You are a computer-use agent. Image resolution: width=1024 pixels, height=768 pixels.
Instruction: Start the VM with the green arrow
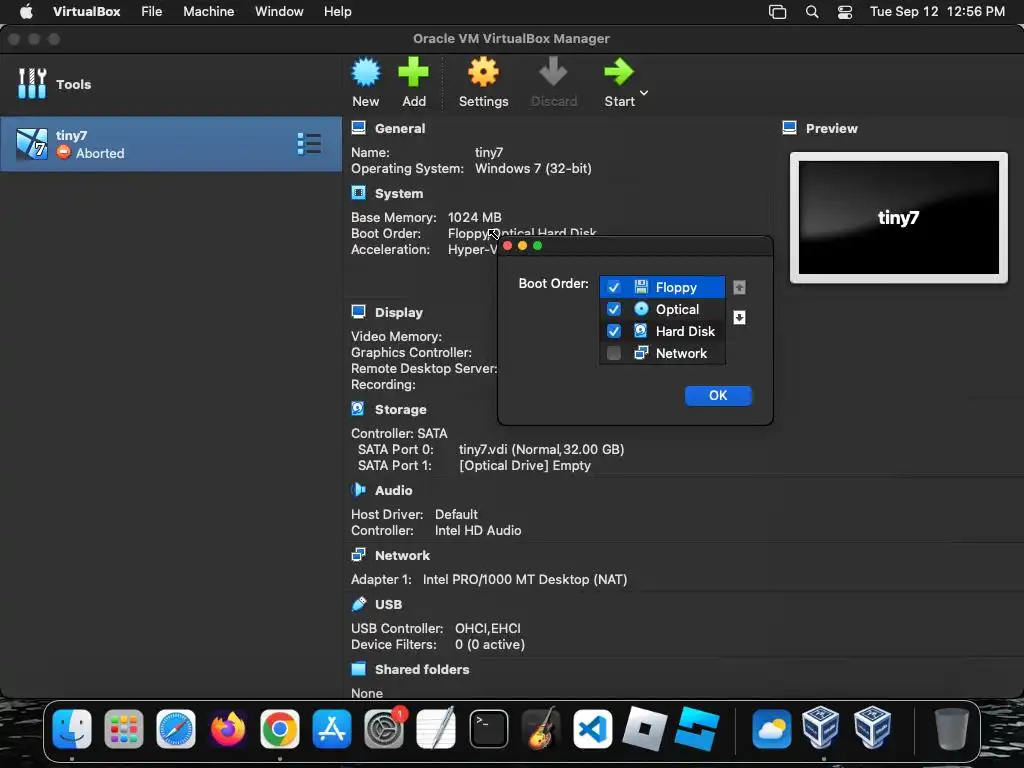pyautogui.click(x=618, y=72)
